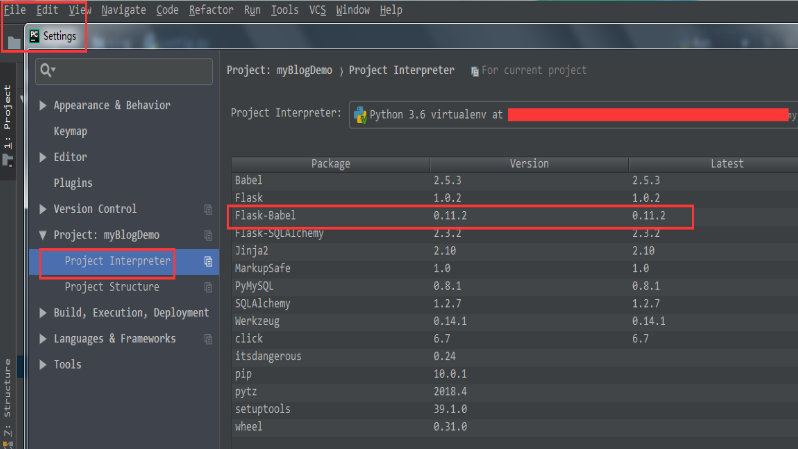798x449 pixels.
Task: Click the search magnifier icon in settings
Action: point(46,71)
